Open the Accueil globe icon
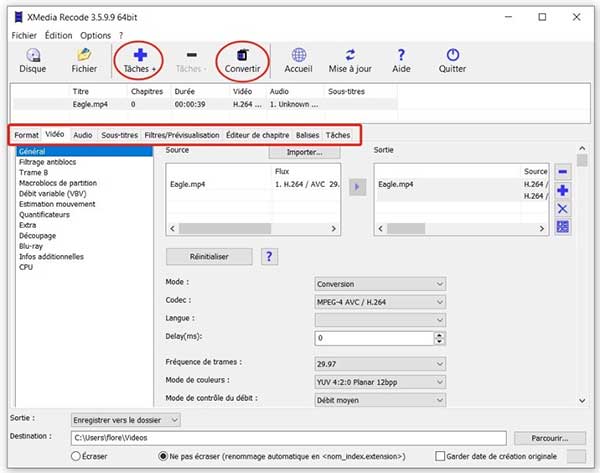 pos(298,60)
